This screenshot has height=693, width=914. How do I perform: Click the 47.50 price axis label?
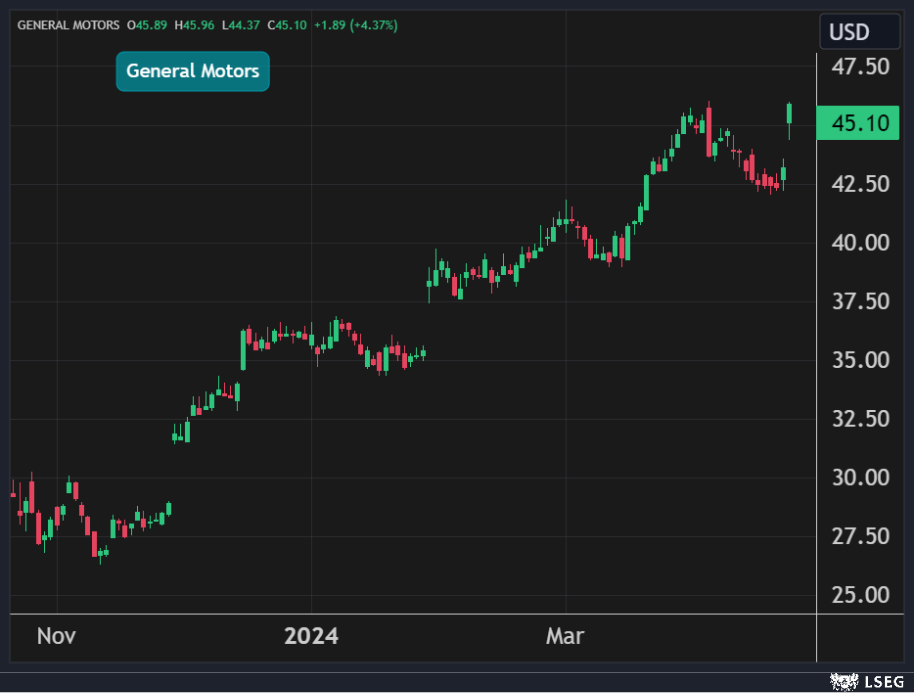(x=861, y=67)
